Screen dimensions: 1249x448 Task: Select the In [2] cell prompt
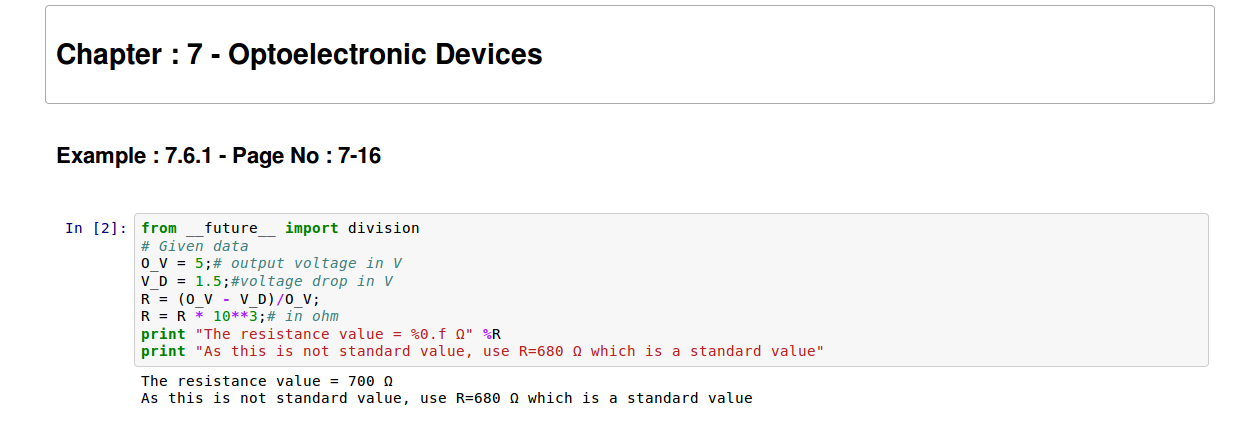(96, 228)
